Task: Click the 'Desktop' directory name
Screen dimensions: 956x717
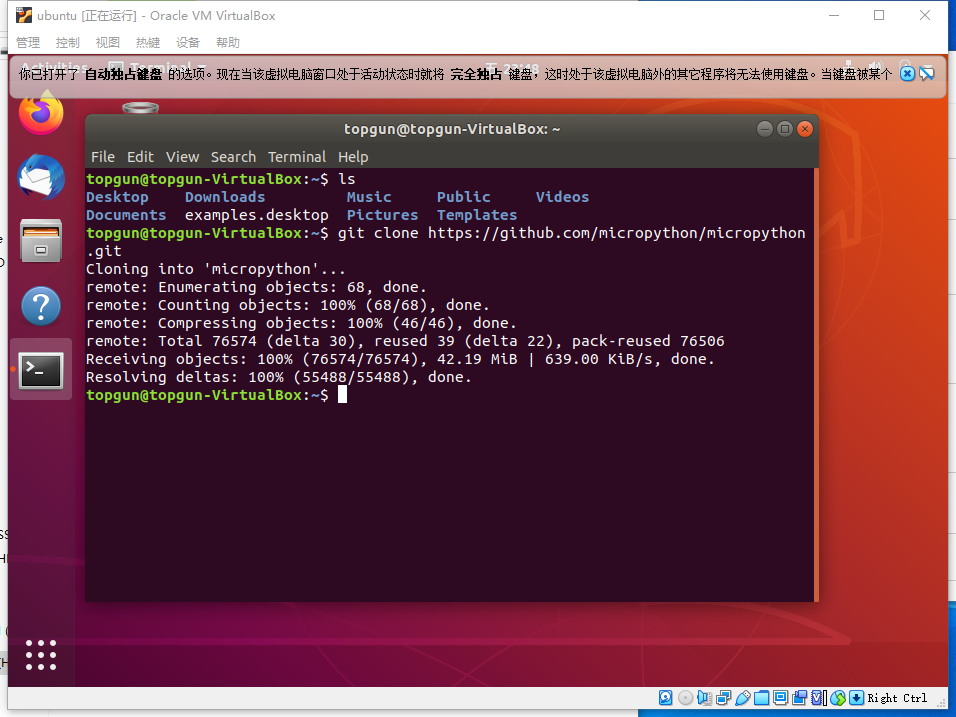Action: pos(117,197)
